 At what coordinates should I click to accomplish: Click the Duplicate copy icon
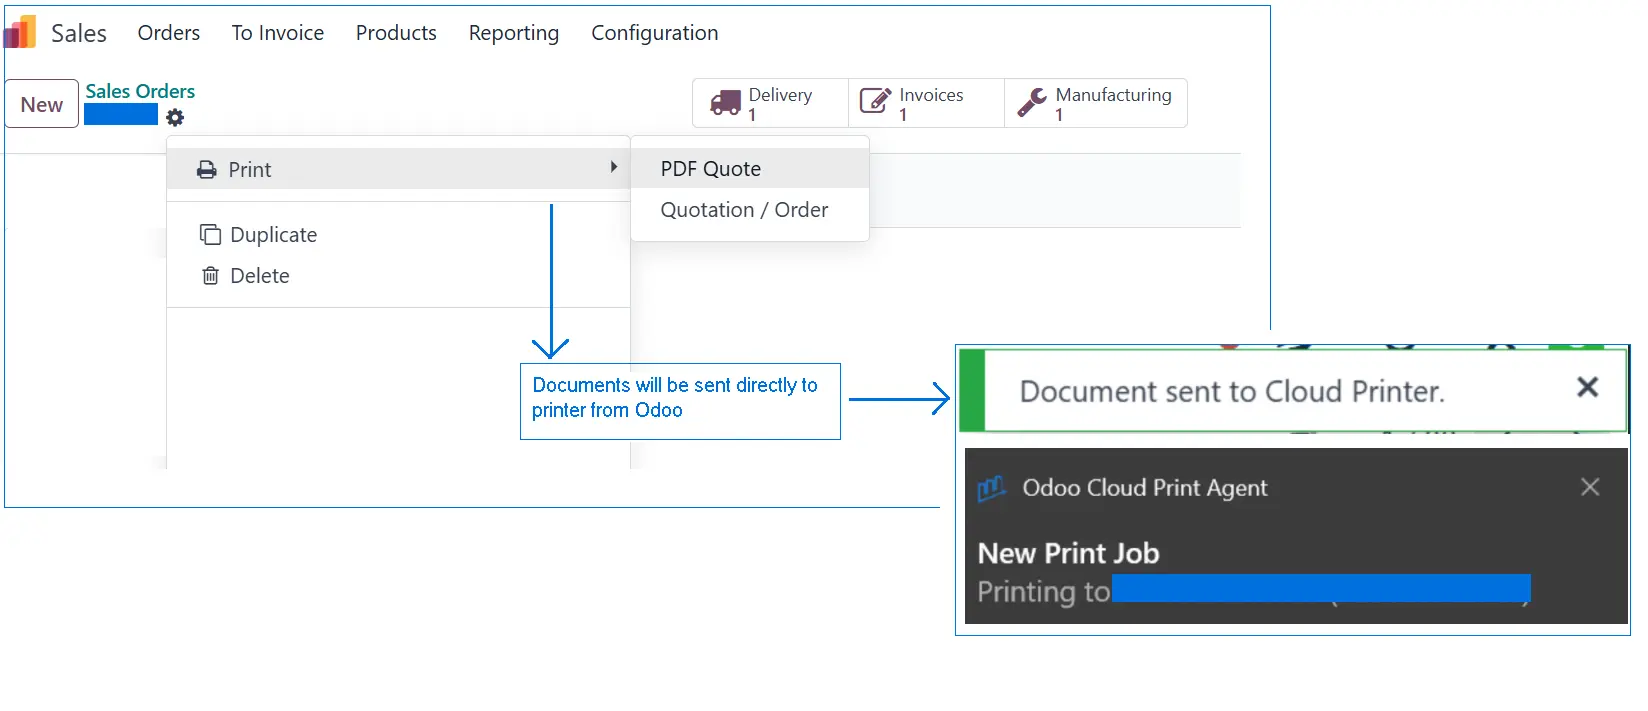pyautogui.click(x=210, y=235)
